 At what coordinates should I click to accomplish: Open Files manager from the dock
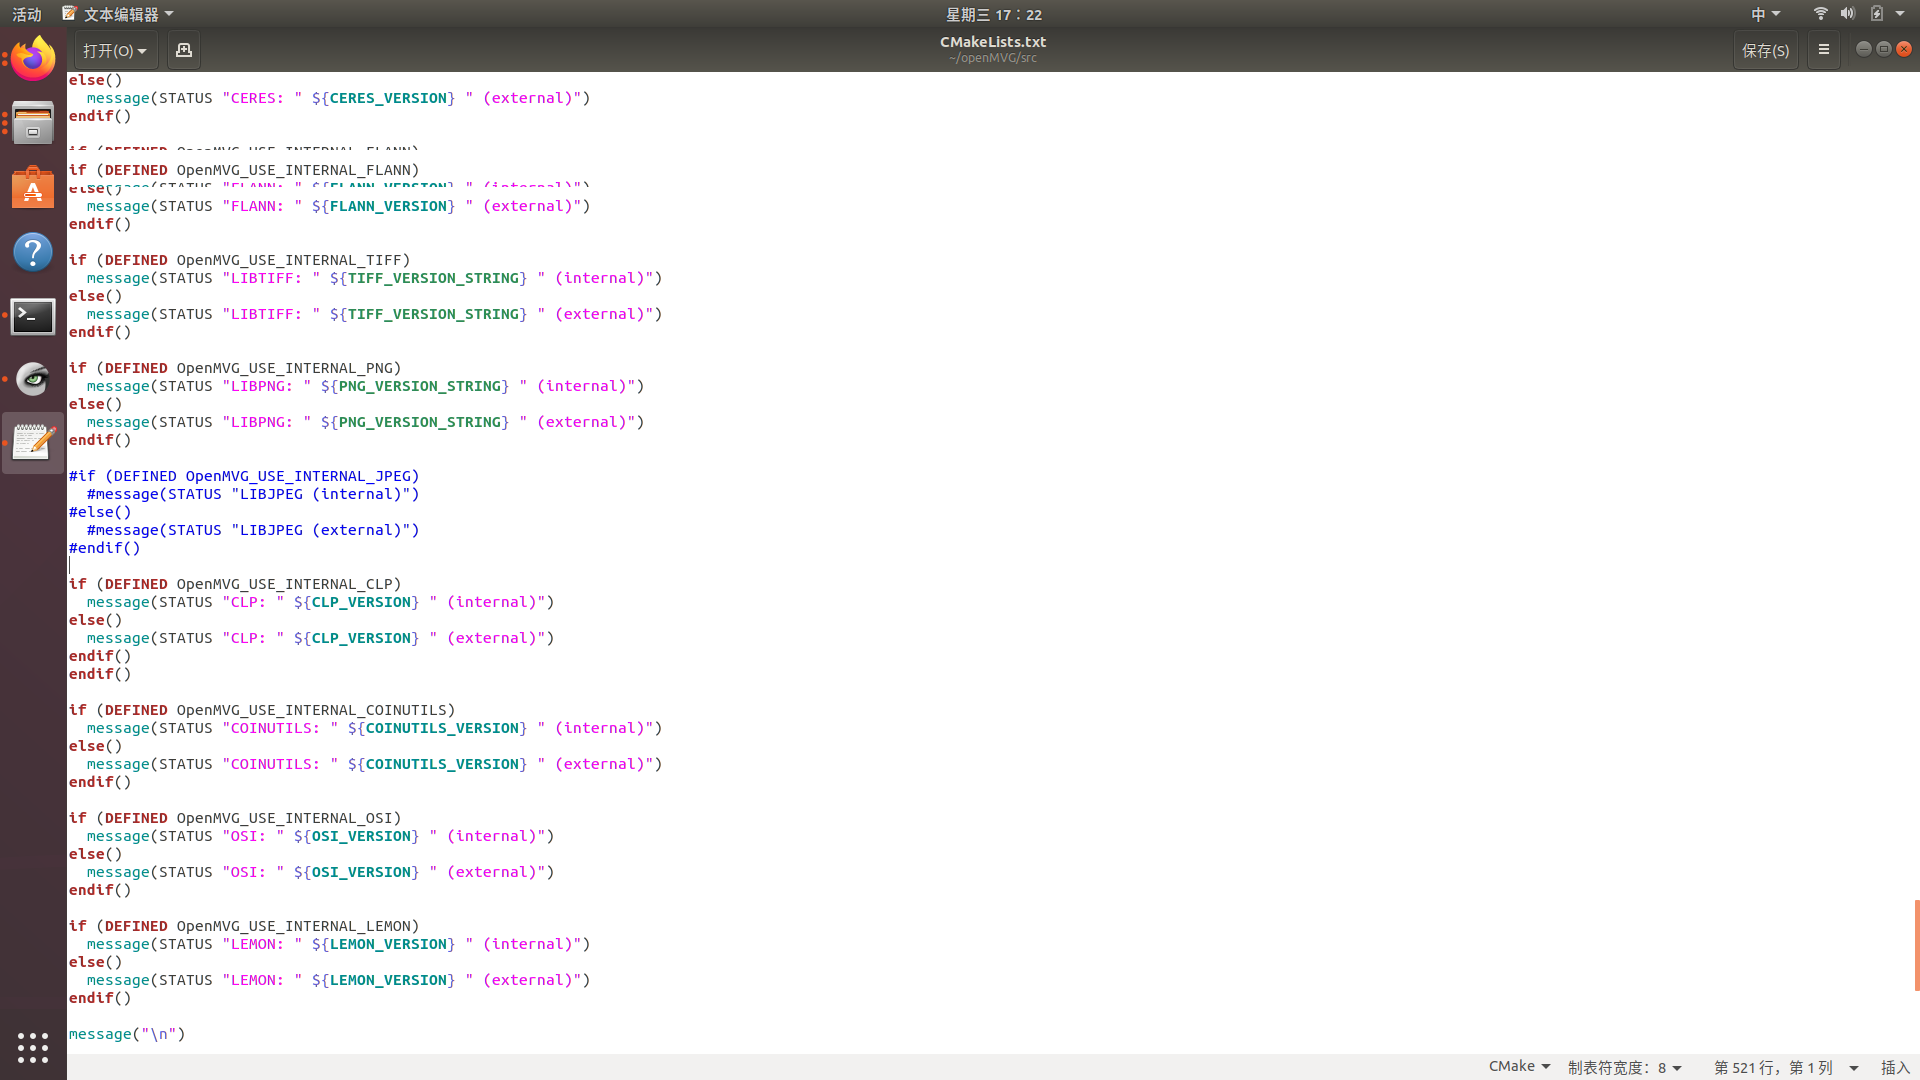point(33,124)
